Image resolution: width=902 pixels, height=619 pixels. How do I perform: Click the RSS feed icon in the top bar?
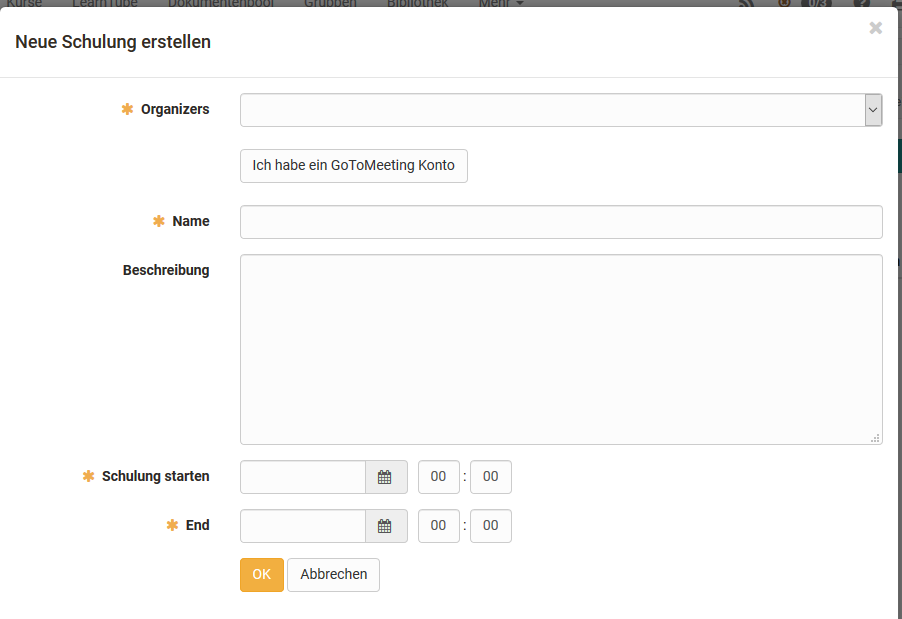click(x=747, y=4)
